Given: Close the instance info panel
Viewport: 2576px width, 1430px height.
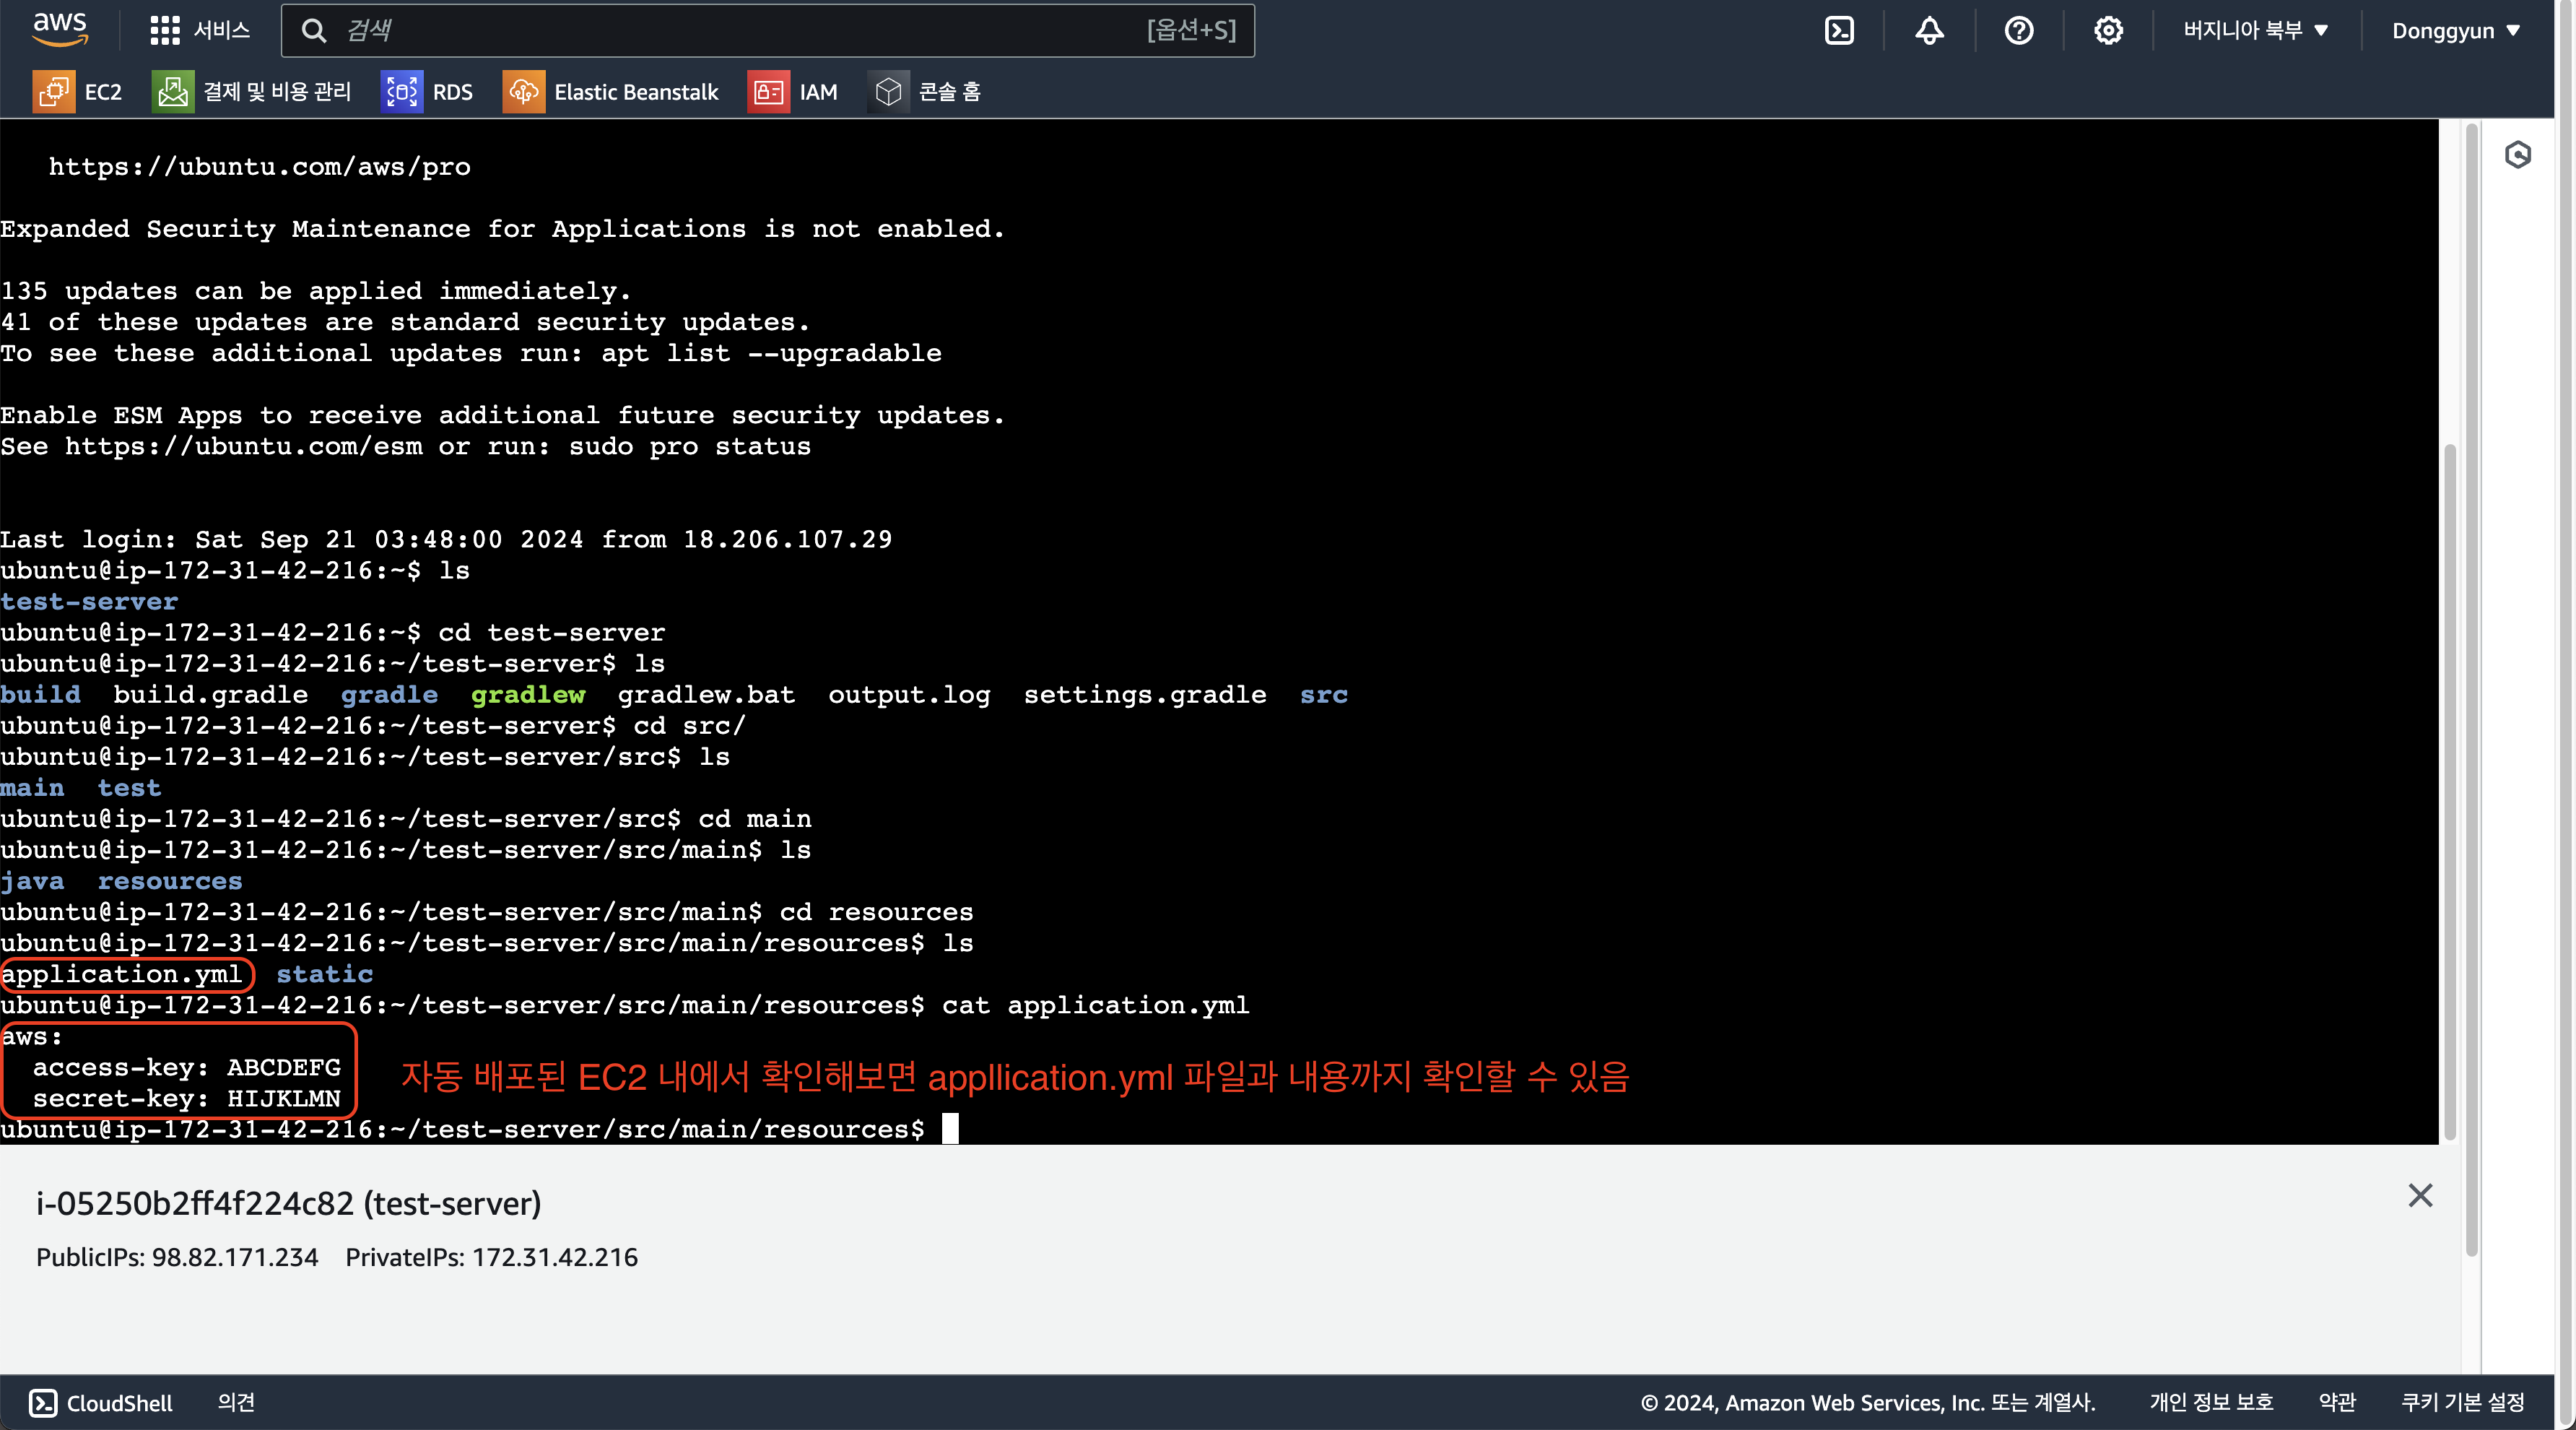Looking at the screenshot, I should pos(2419,1195).
